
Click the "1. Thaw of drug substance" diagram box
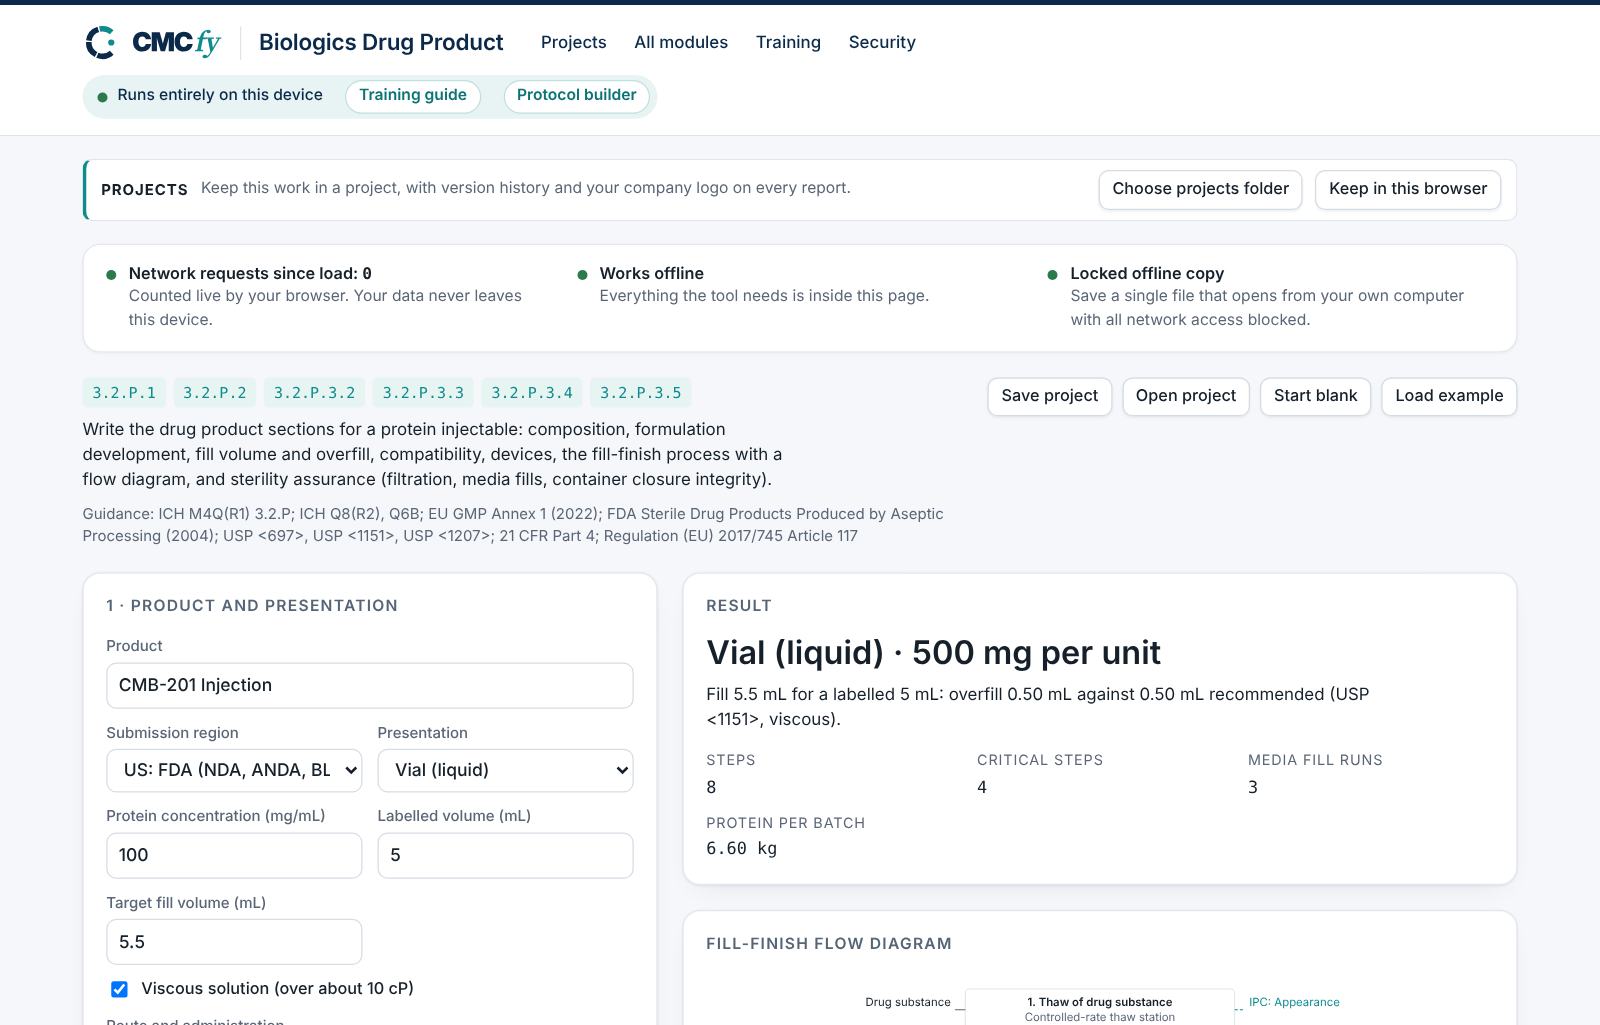pos(1100,1007)
